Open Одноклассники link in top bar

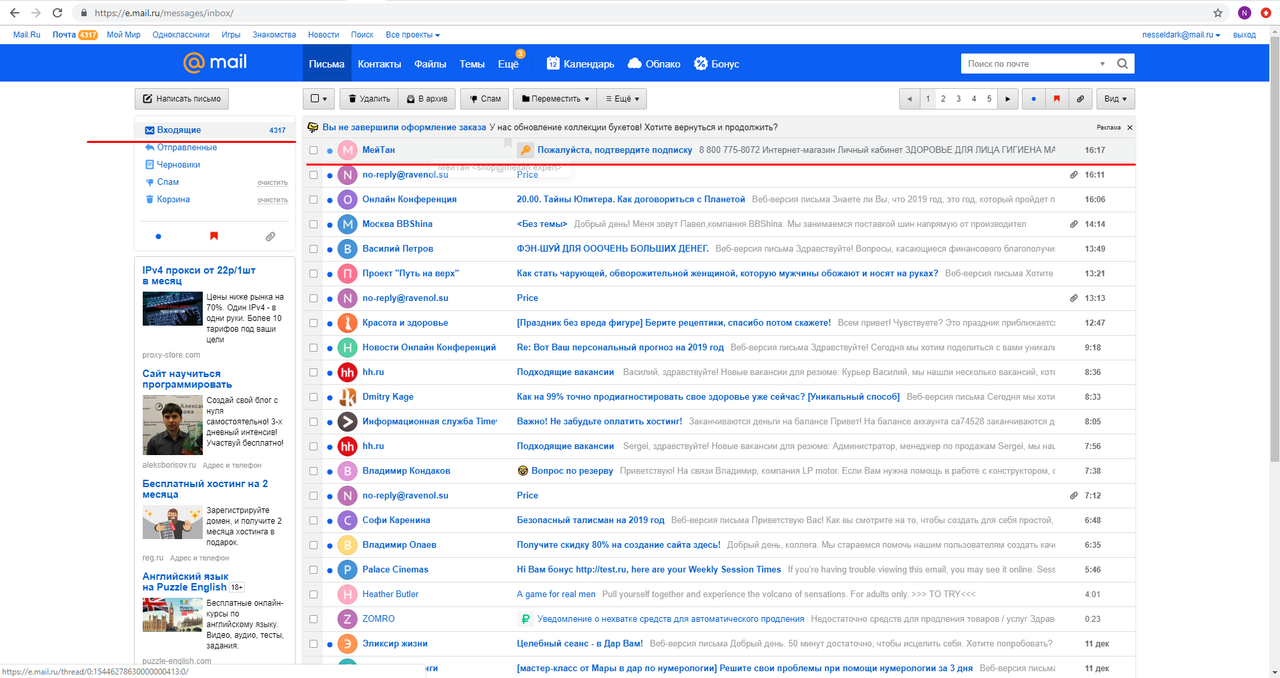pyautogui.click(x=181, y=35)
